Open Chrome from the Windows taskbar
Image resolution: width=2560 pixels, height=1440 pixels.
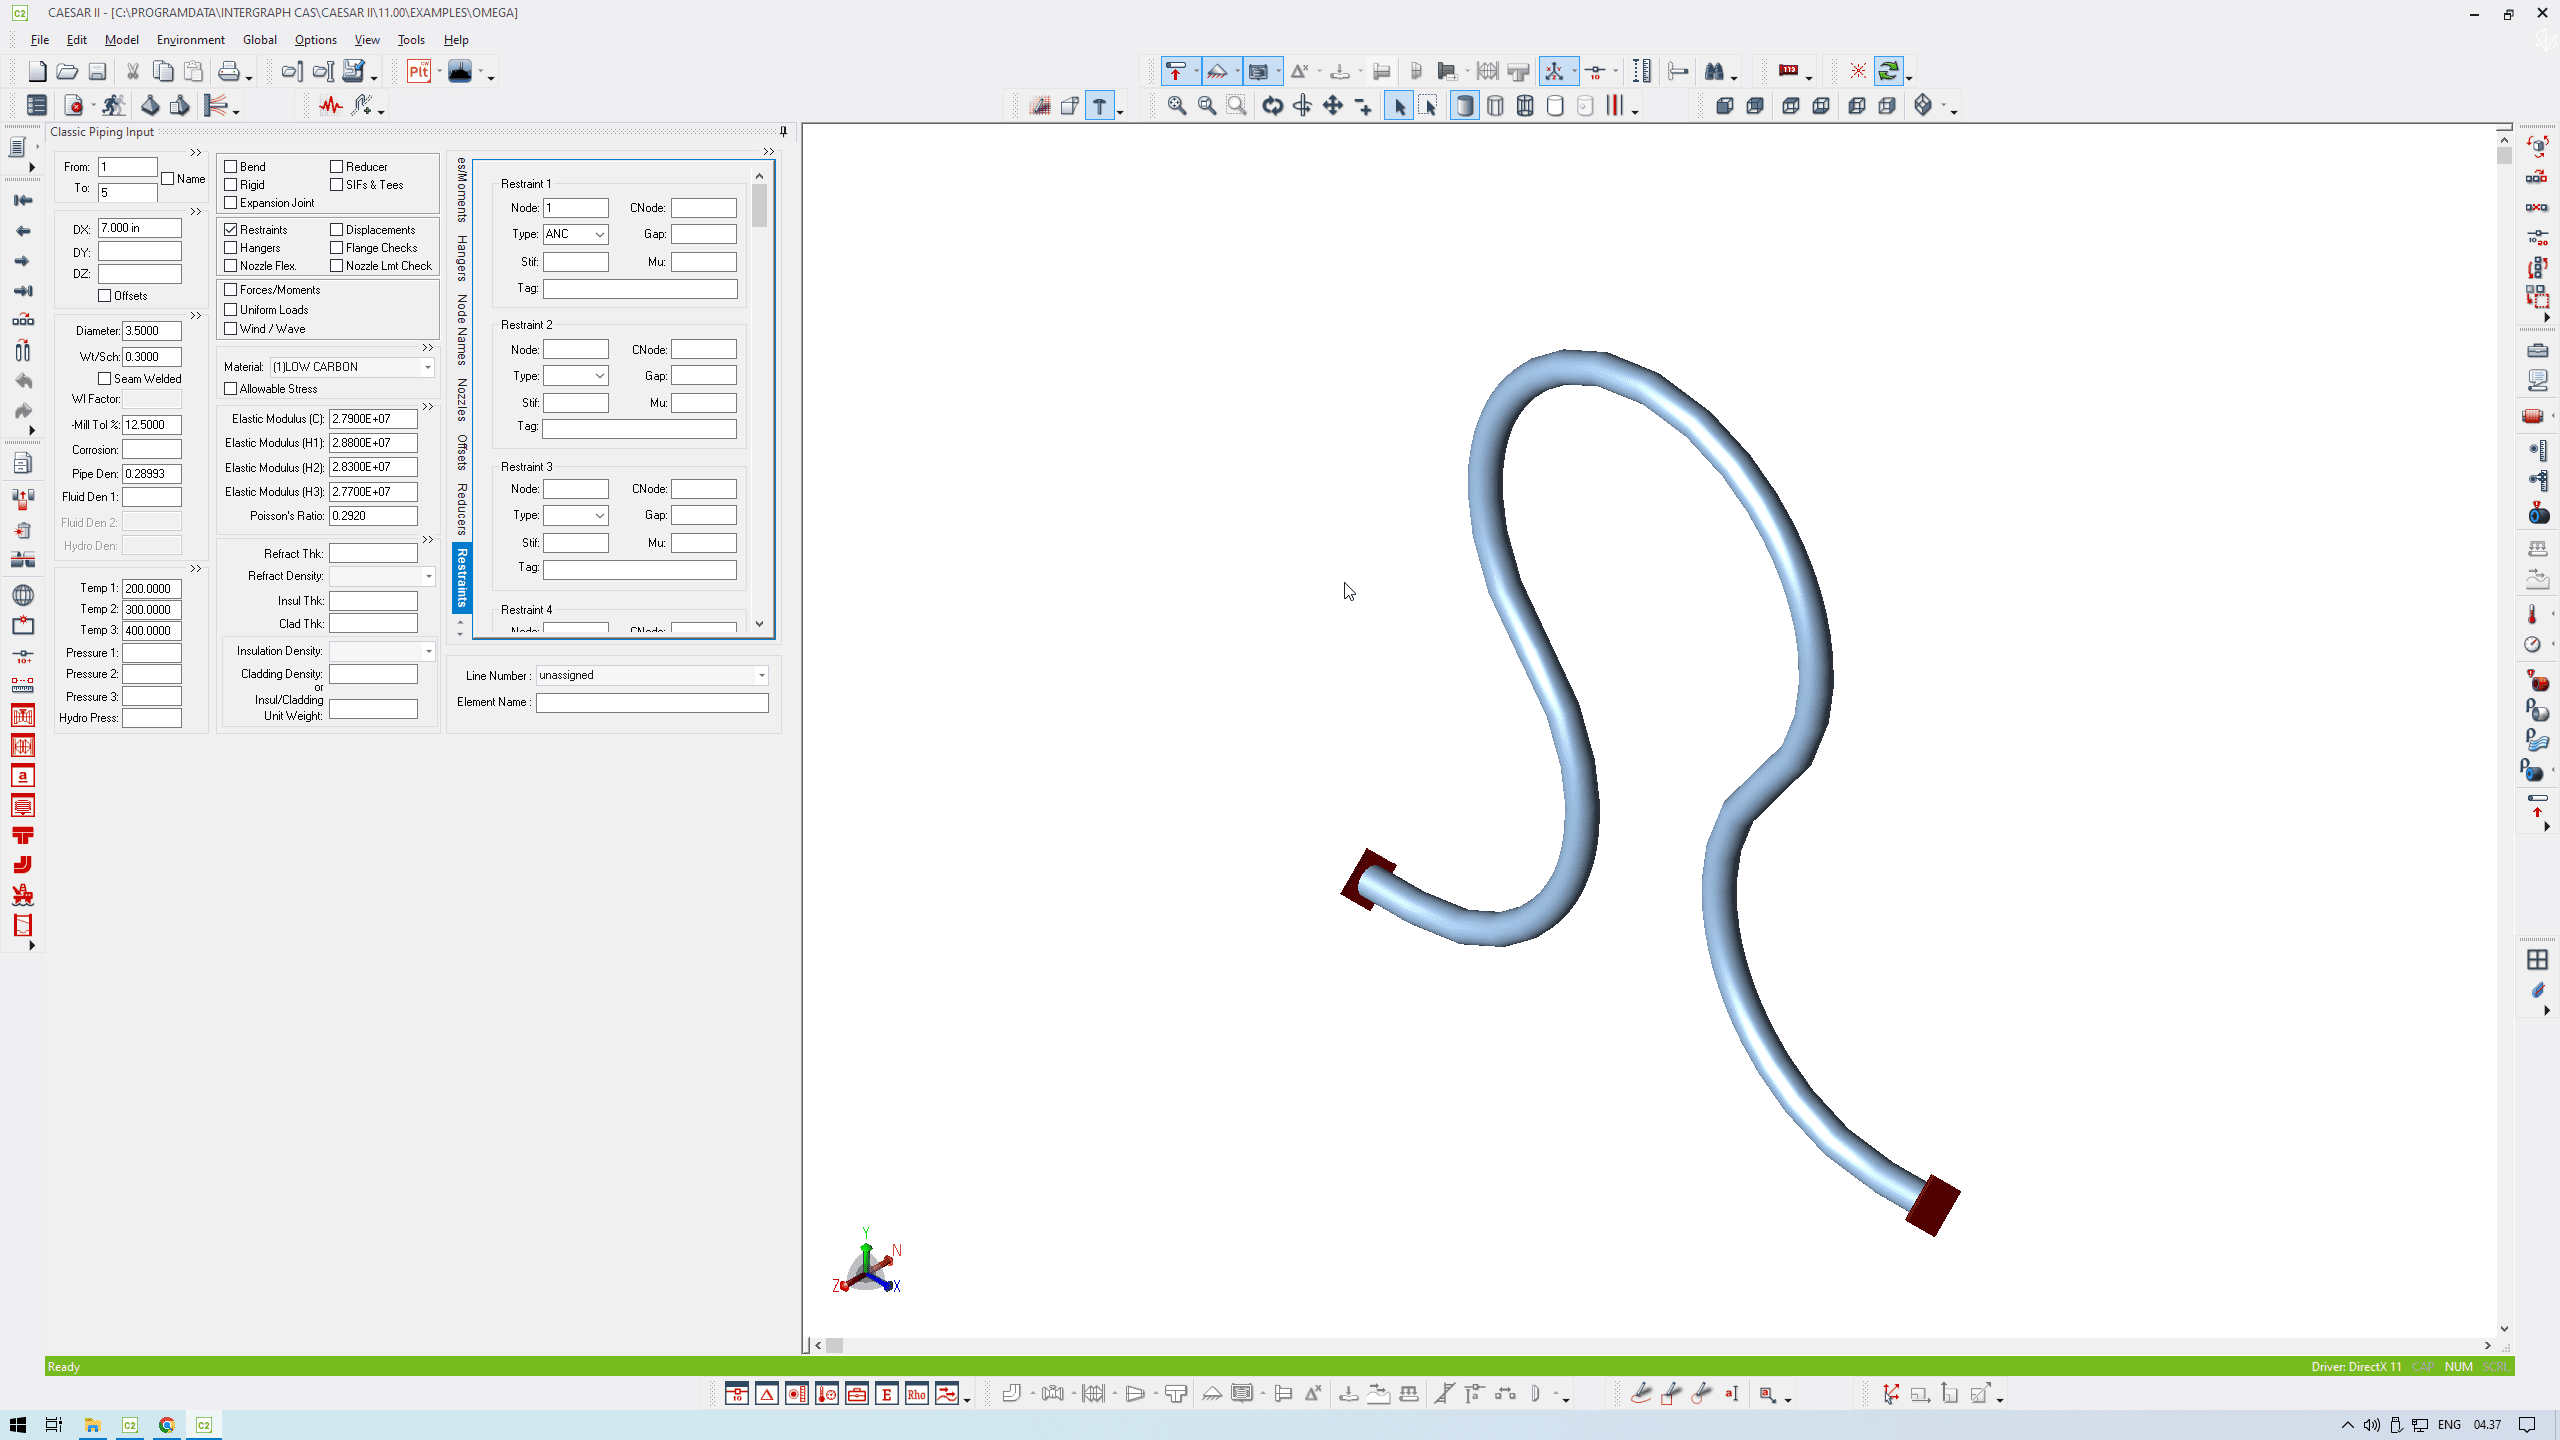pos(167,1425)
